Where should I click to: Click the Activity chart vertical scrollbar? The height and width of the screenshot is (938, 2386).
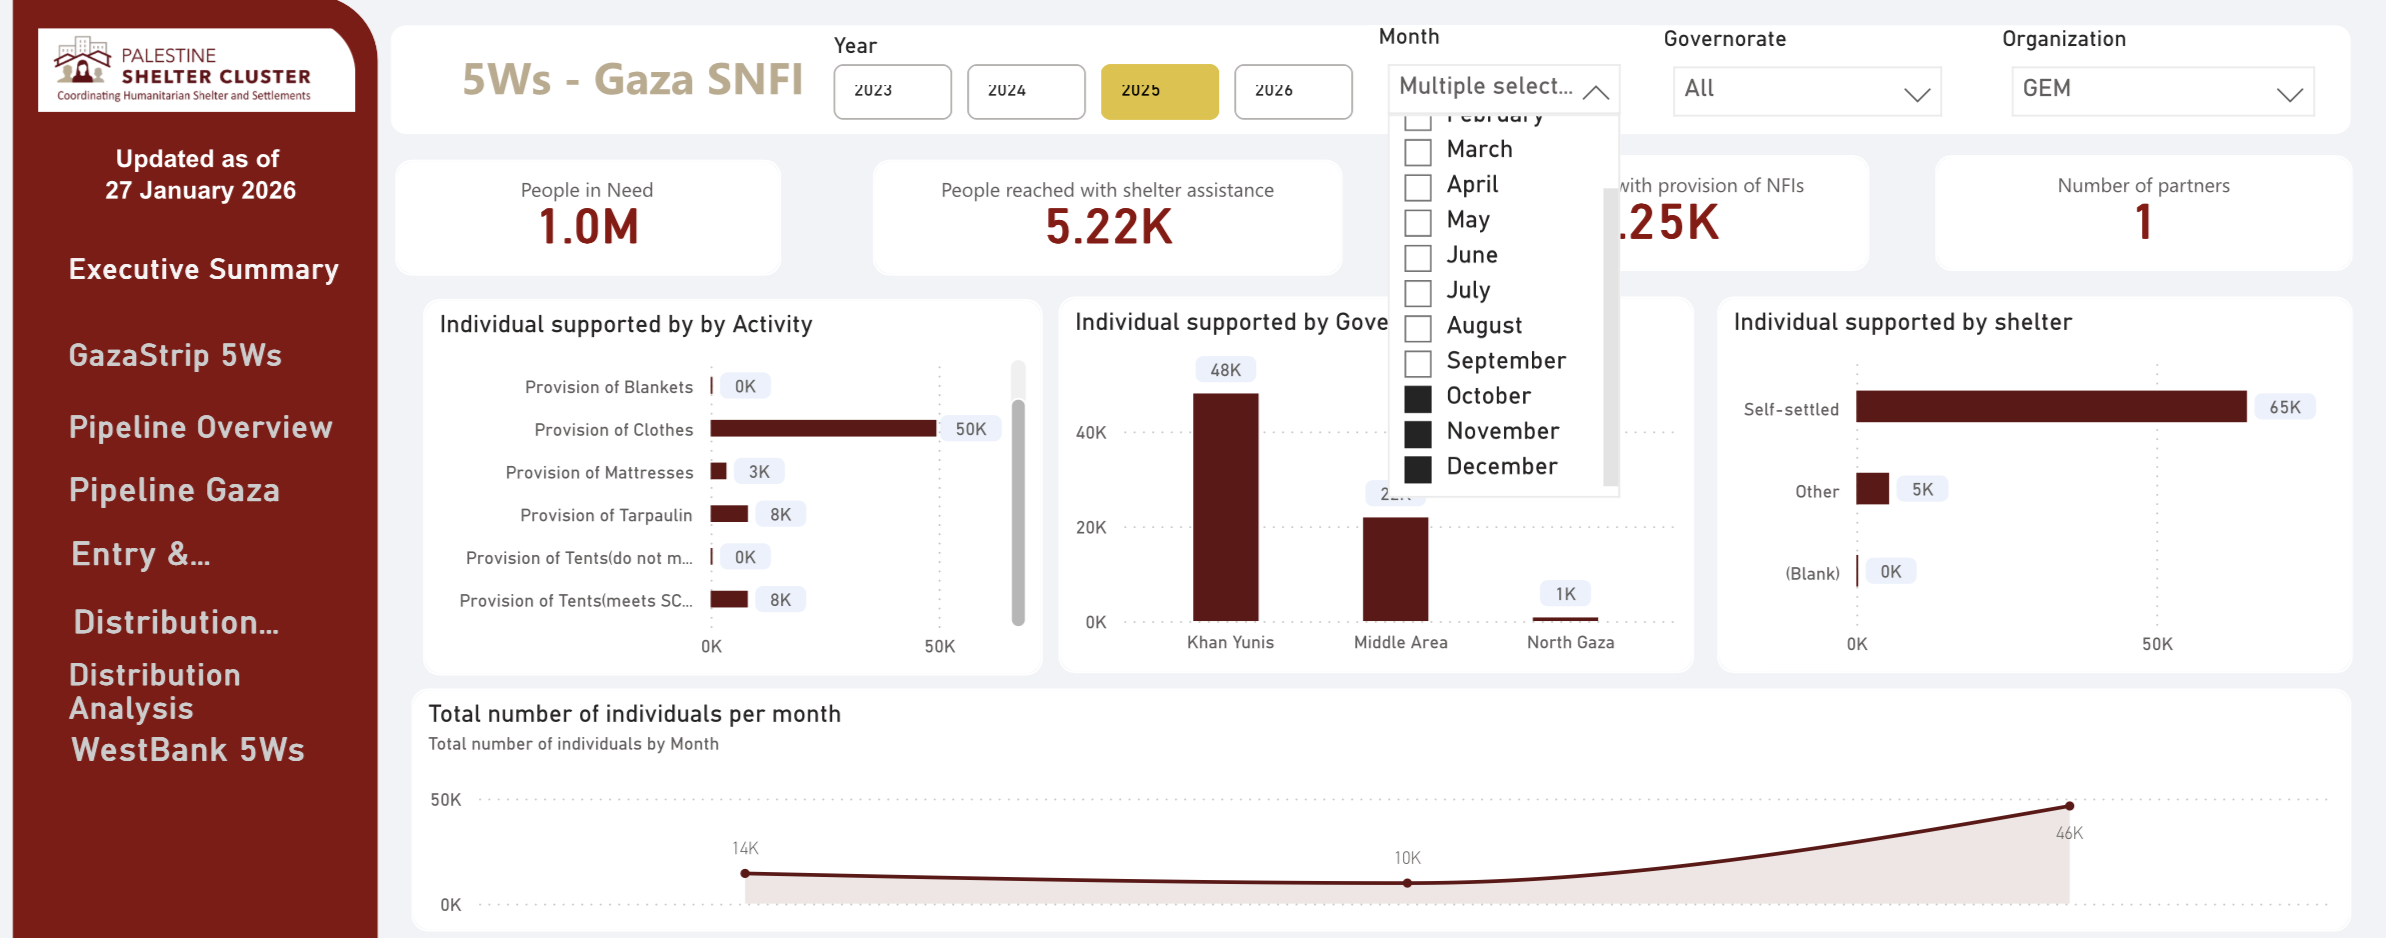tap(1018, 510)
